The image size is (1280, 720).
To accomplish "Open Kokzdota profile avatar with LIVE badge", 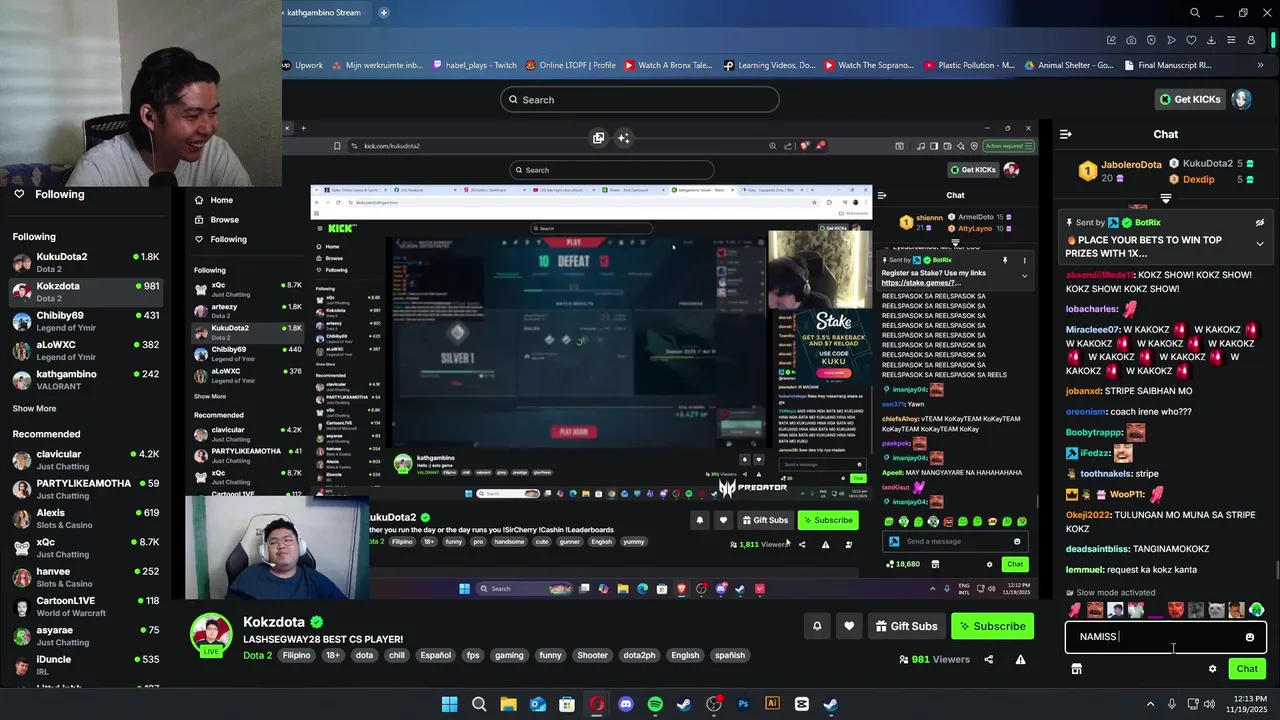I will 212,635.
